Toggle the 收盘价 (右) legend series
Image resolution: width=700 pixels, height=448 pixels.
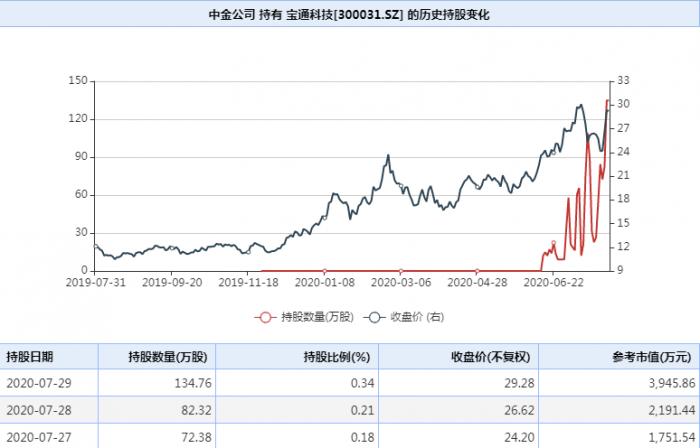404,317
